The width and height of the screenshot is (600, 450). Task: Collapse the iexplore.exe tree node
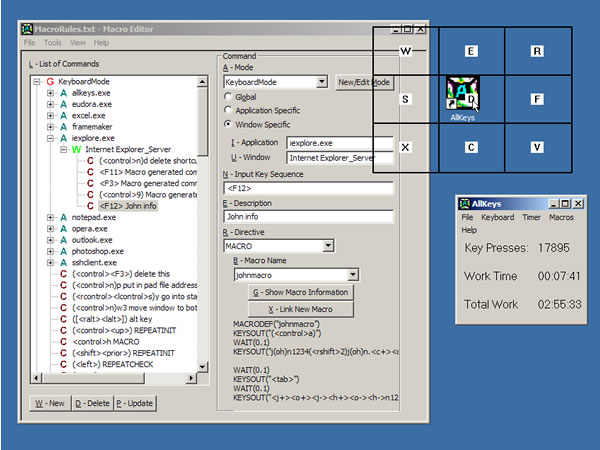(50, 138)
